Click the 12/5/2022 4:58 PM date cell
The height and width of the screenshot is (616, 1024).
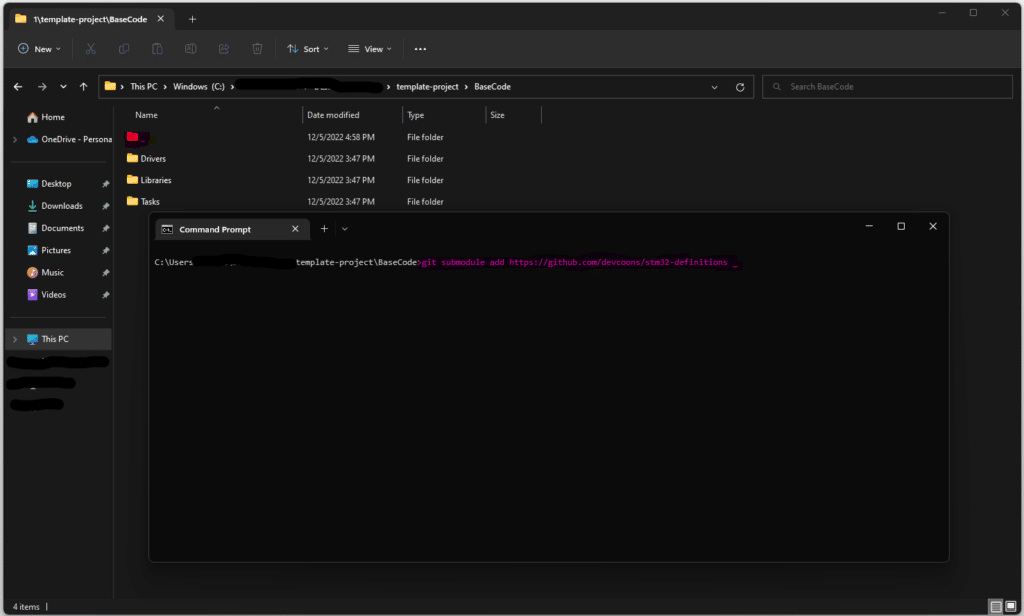click(341, 137)
